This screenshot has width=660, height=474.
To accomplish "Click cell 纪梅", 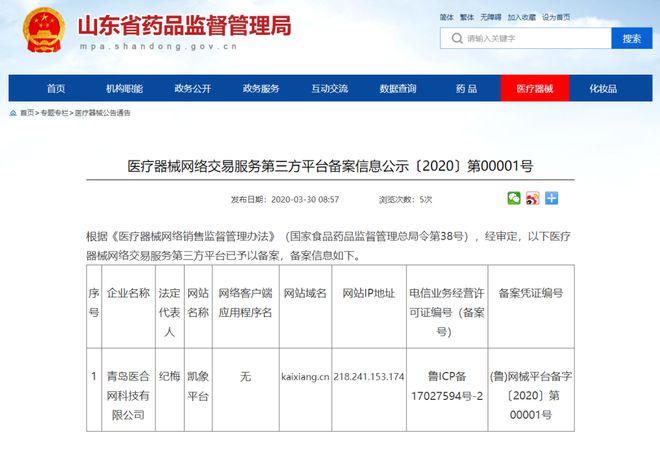I will [170, 376].
